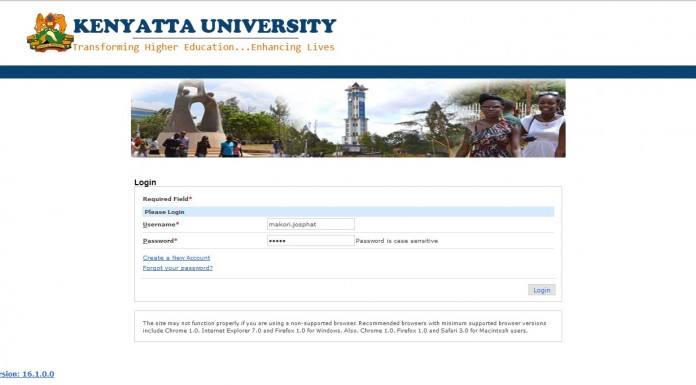
Task: Click the Username label
Action: (161, 224)
